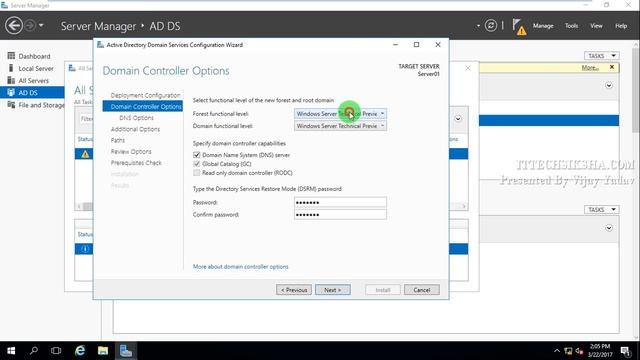
Task: Click the File and Storage icon
Action: 11,105
